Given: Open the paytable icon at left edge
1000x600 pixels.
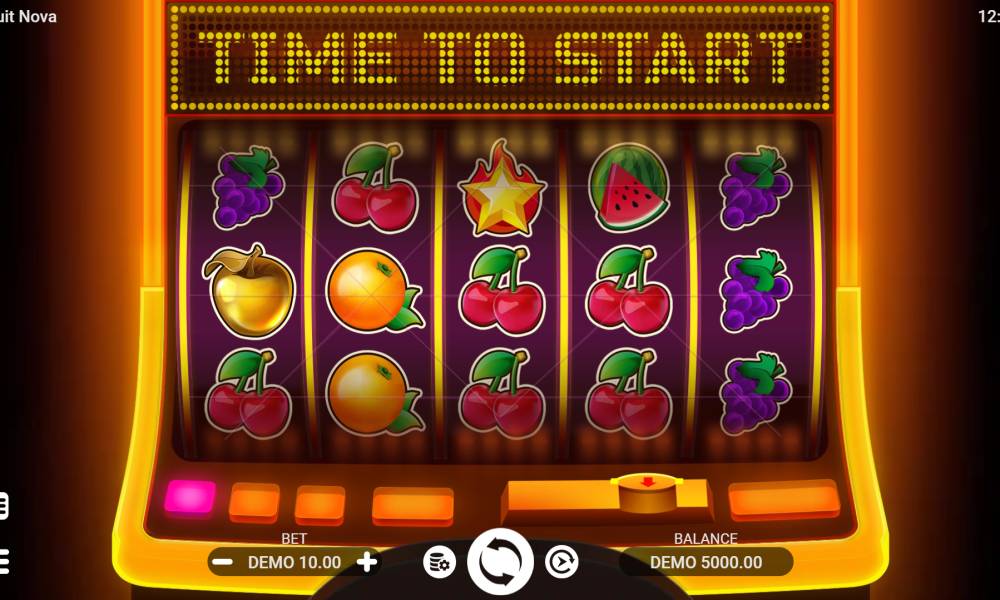Looking at the screenshot, I should tap(4, 506).
